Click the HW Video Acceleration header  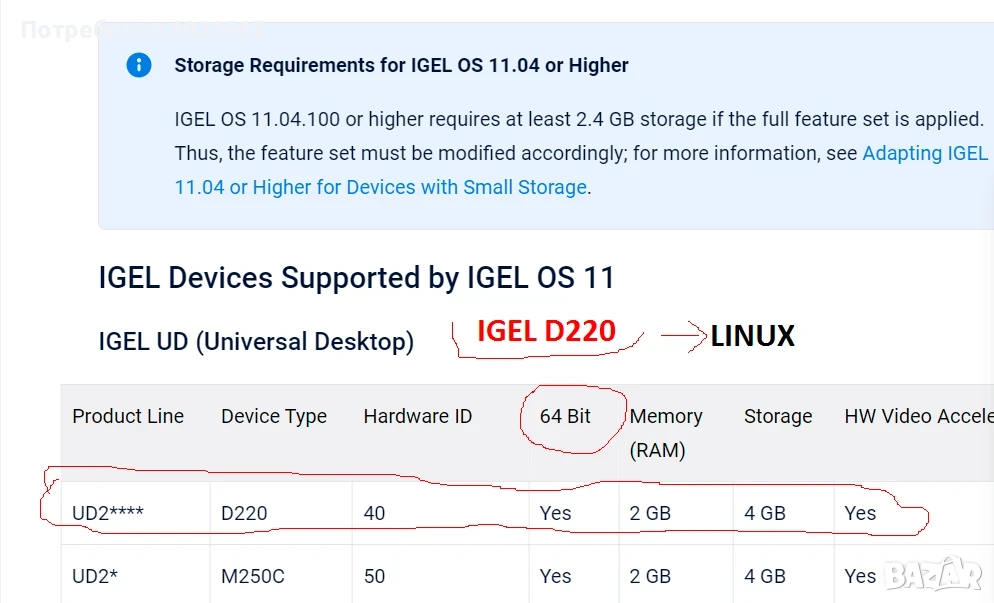[x=919, y=416]
